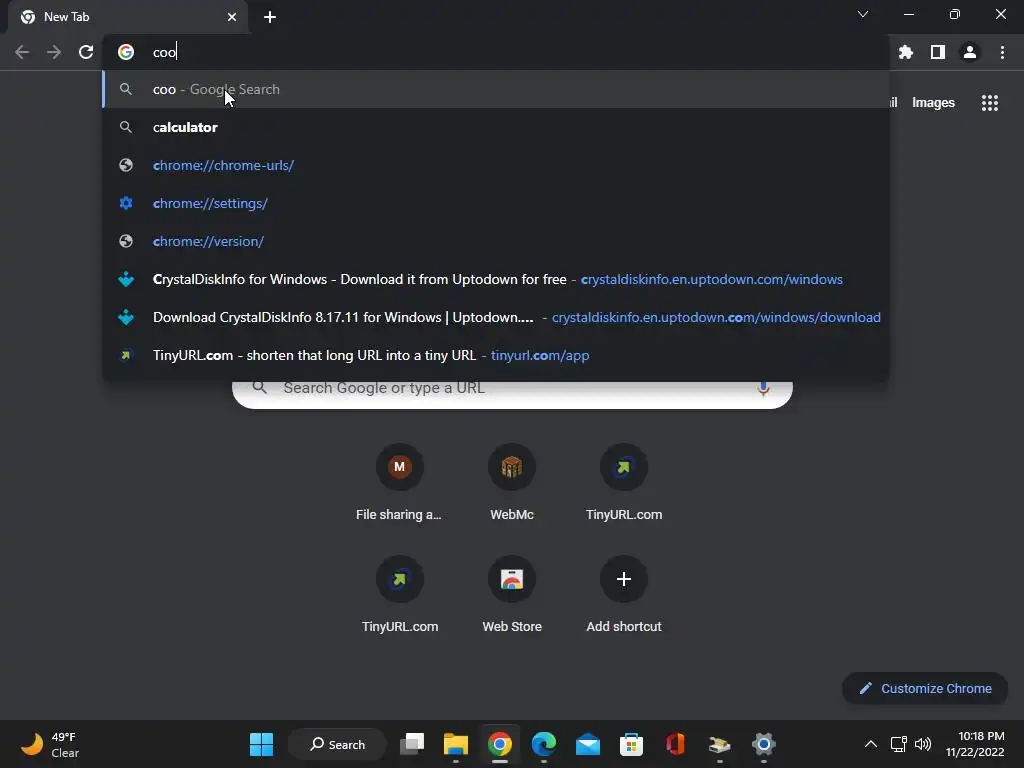
Task: Switch to Chrome via taskbar icon
Action: [x=500, y=744]
